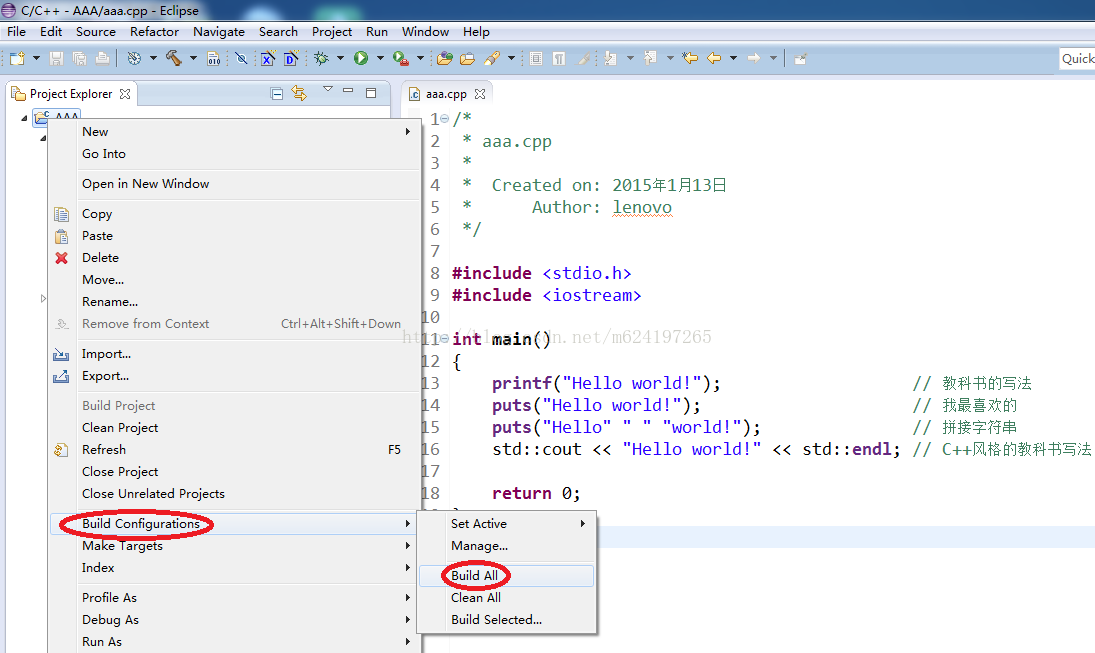Click the green bug Debug icon

[x=321, y=59]
